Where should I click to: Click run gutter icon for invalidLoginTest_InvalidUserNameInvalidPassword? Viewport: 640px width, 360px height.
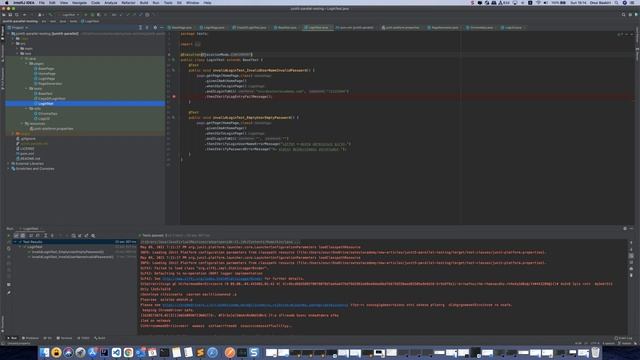173,70
